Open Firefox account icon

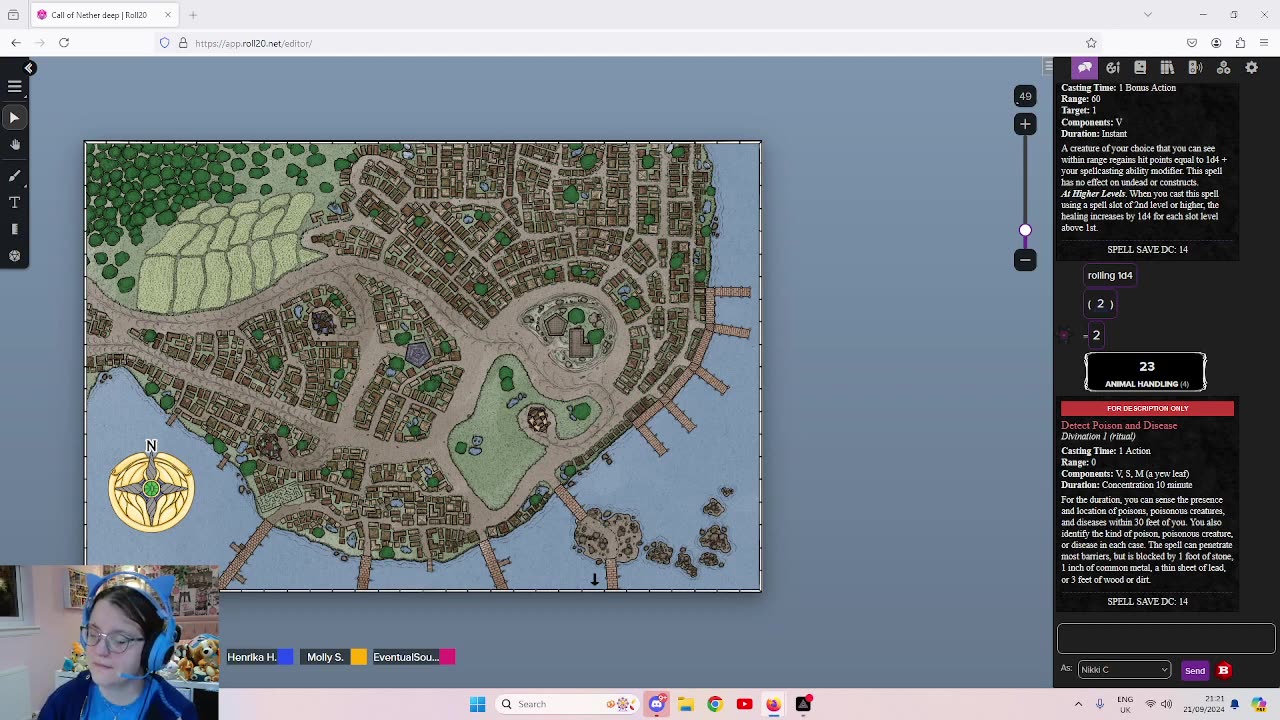(1216, 43)
